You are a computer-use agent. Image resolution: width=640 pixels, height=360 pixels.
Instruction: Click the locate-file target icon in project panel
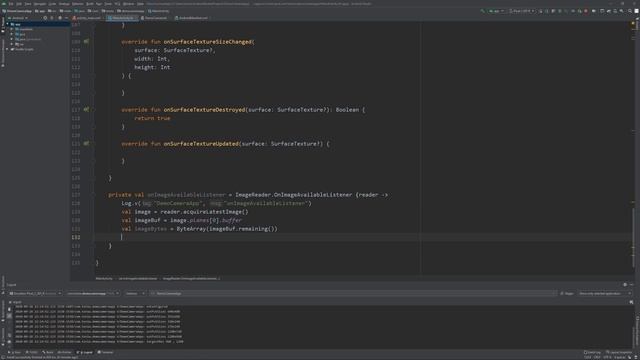click(45, 18)
